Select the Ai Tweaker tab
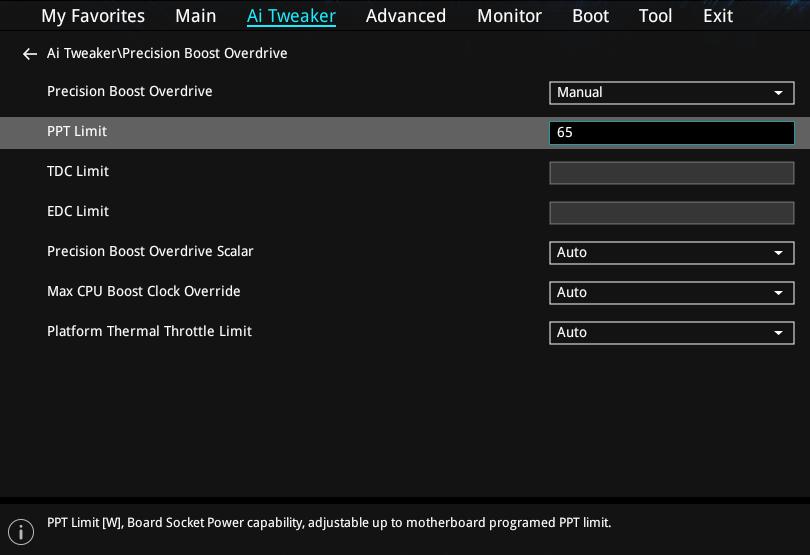The image size is (810, 555). (x=291, y=16)
